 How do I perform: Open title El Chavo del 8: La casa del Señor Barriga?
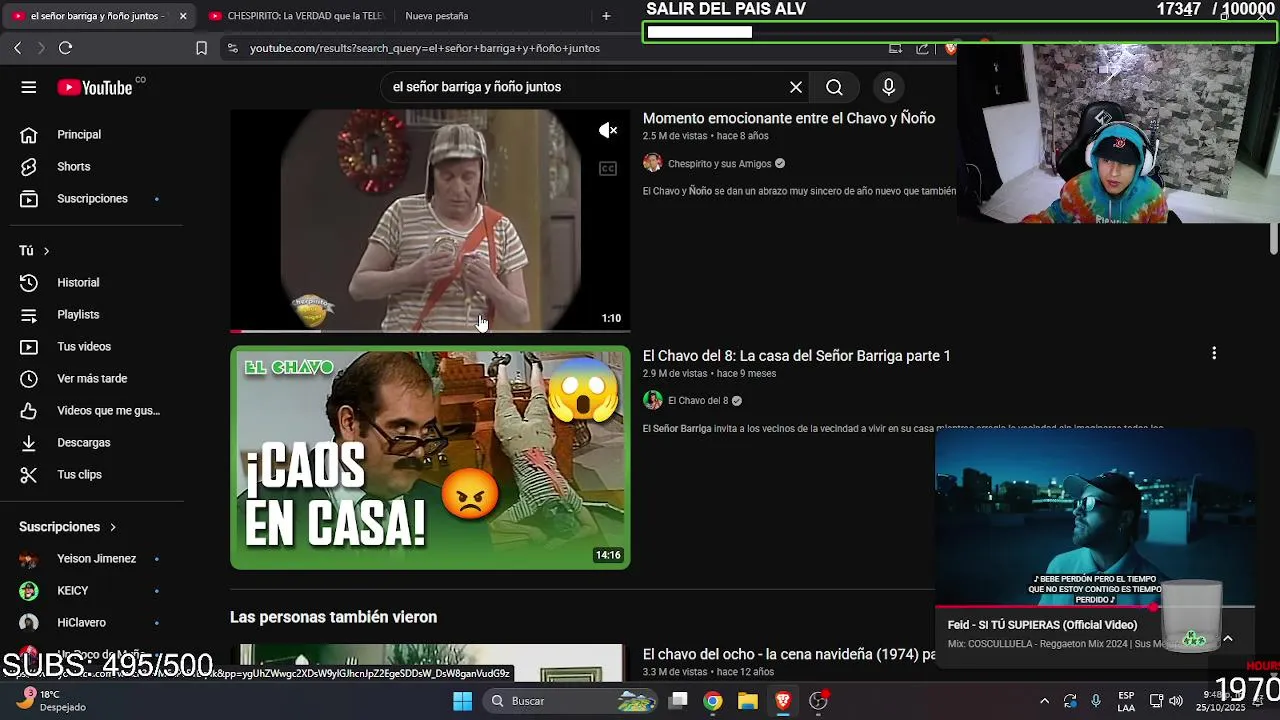click(x=797, y=356)
